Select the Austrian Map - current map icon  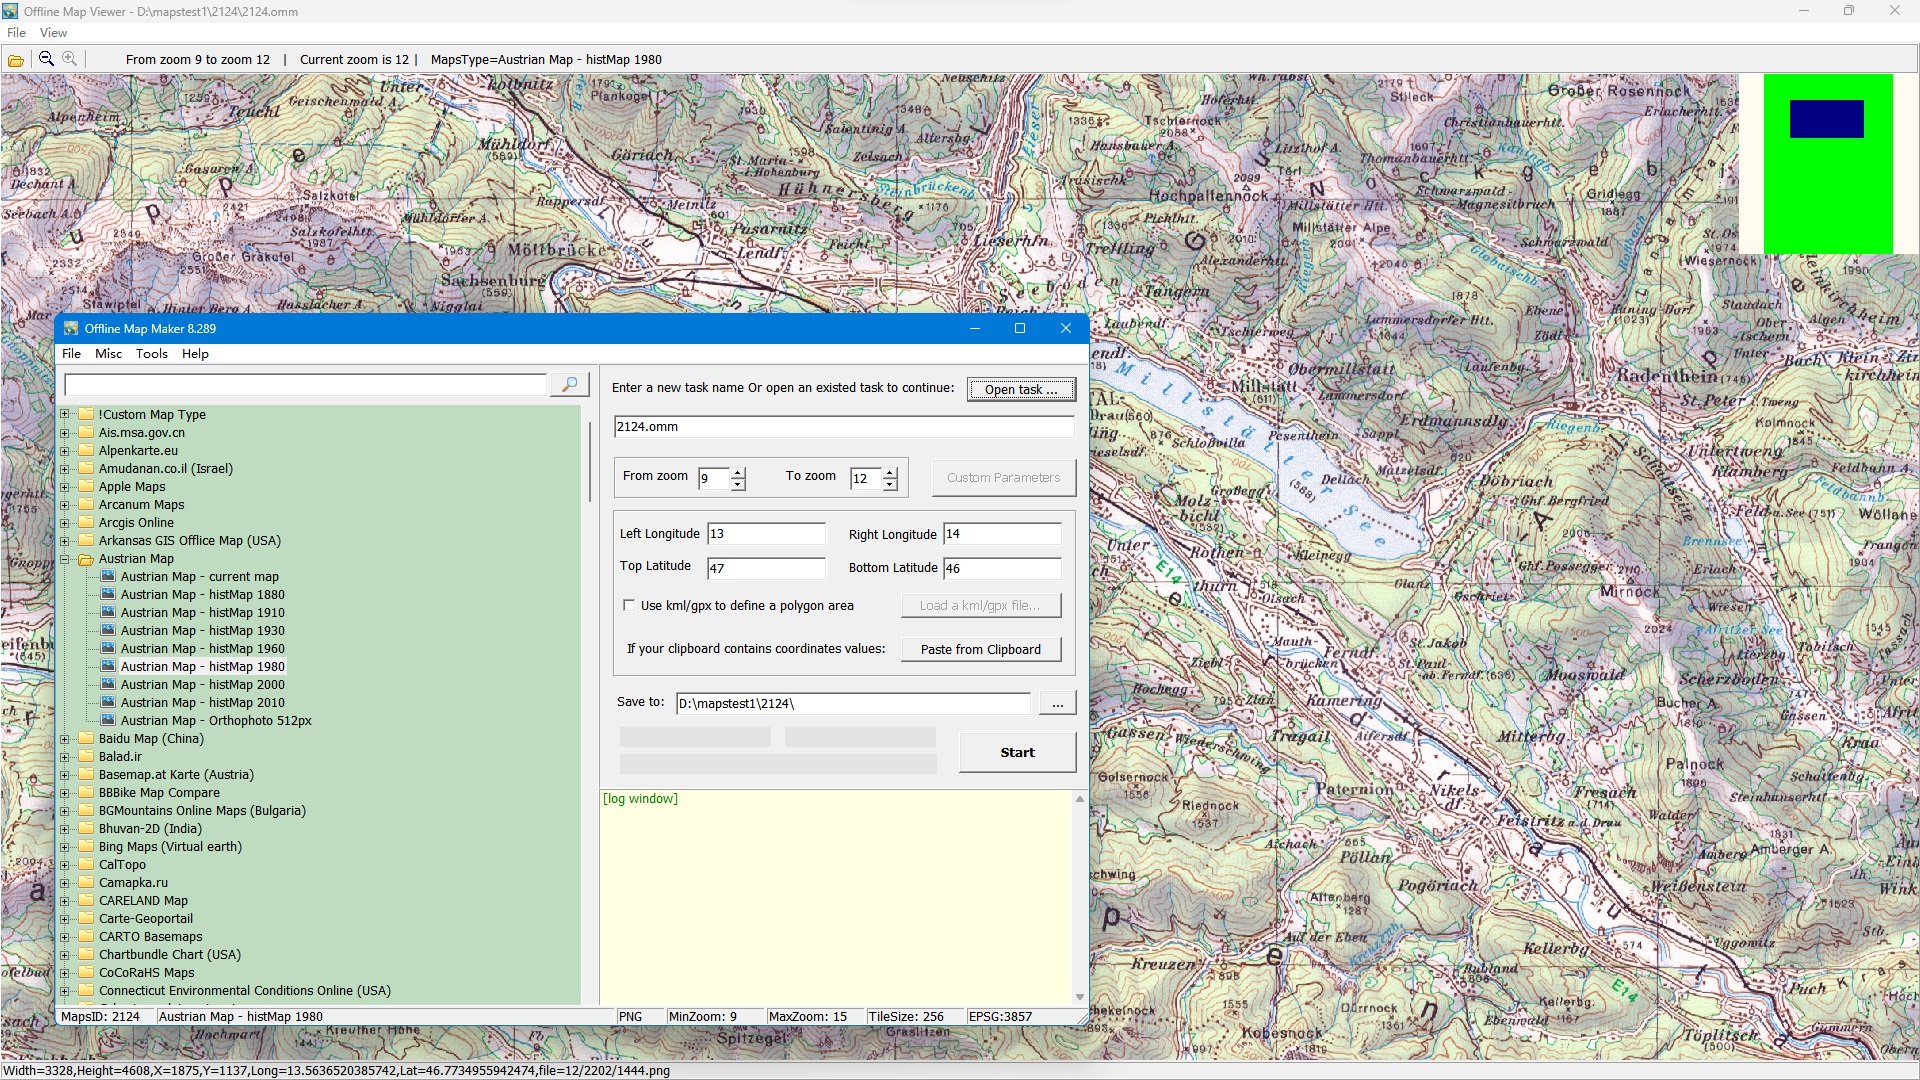coord(108,577)
